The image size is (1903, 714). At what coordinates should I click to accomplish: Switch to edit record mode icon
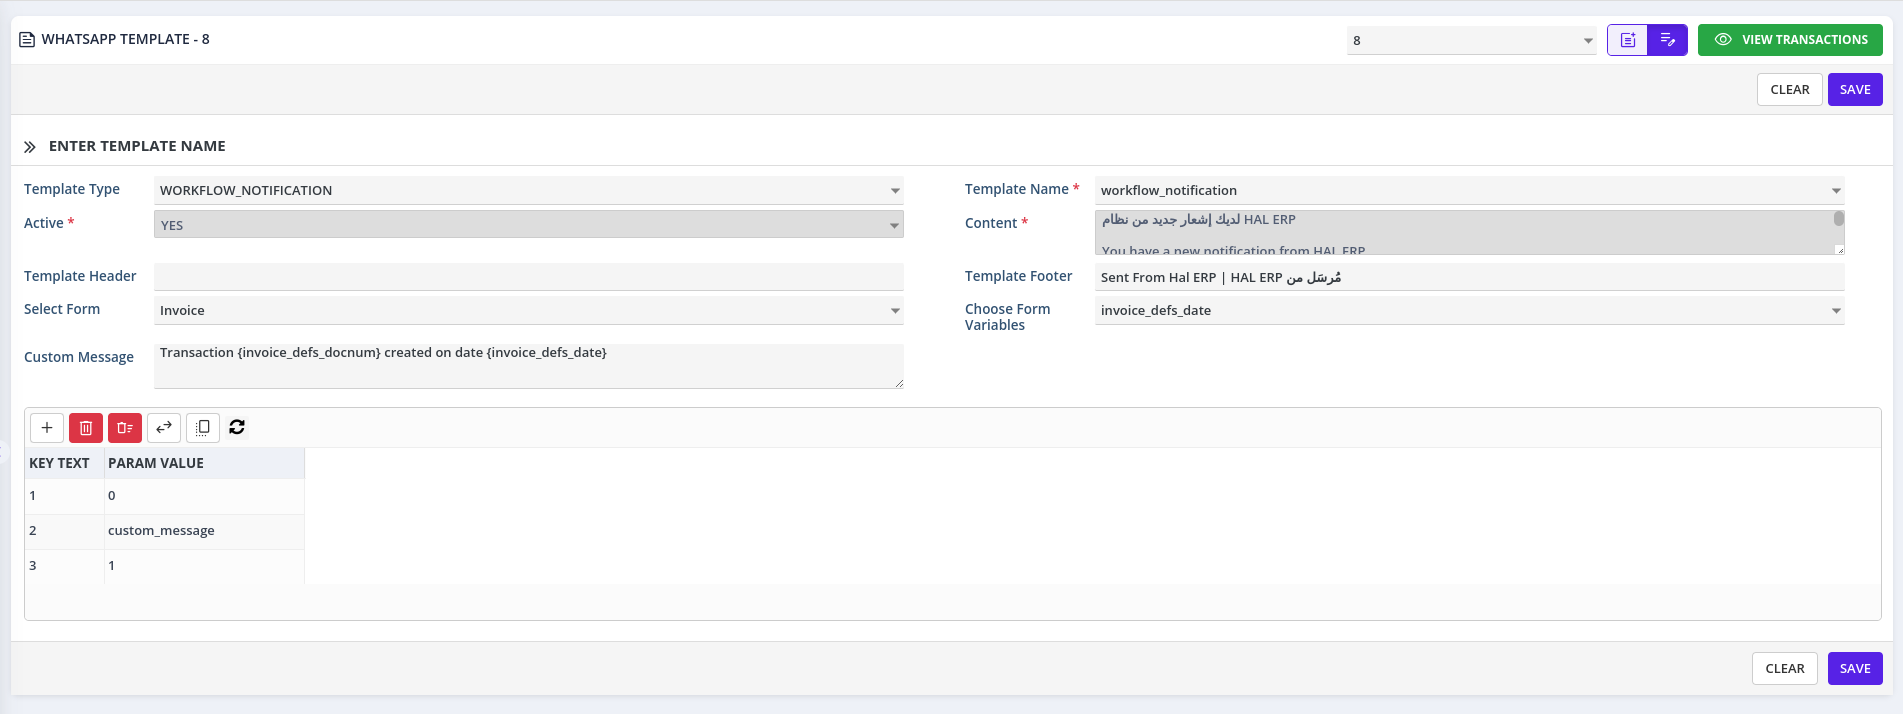1667,40
